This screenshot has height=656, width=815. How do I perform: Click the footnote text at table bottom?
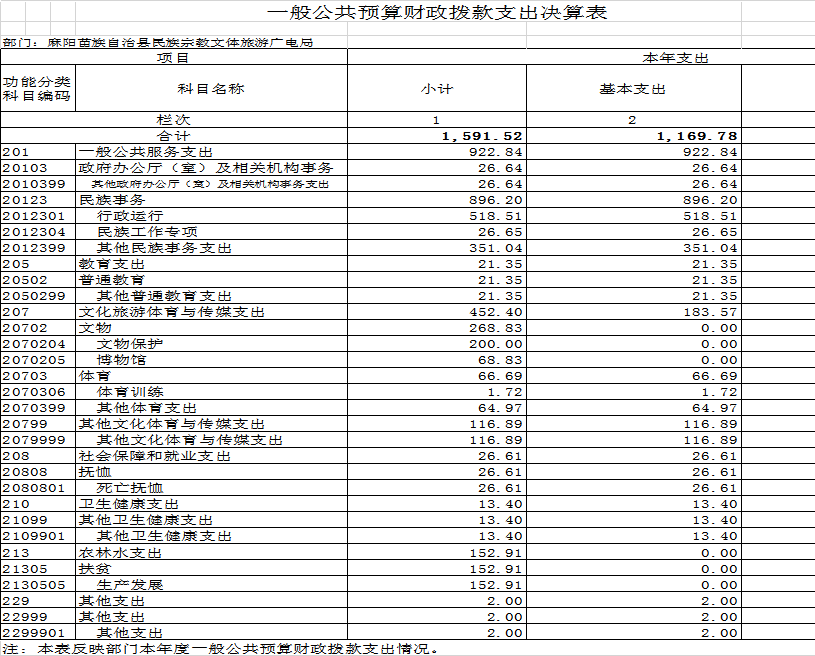coord(220,649)
